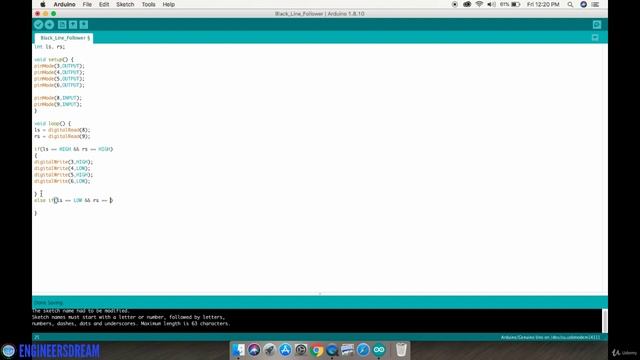Click the 'pinMode(3,OUTPUT);' line
The image size is (640, 360).
pyautogui.click(x=59, y=66)
